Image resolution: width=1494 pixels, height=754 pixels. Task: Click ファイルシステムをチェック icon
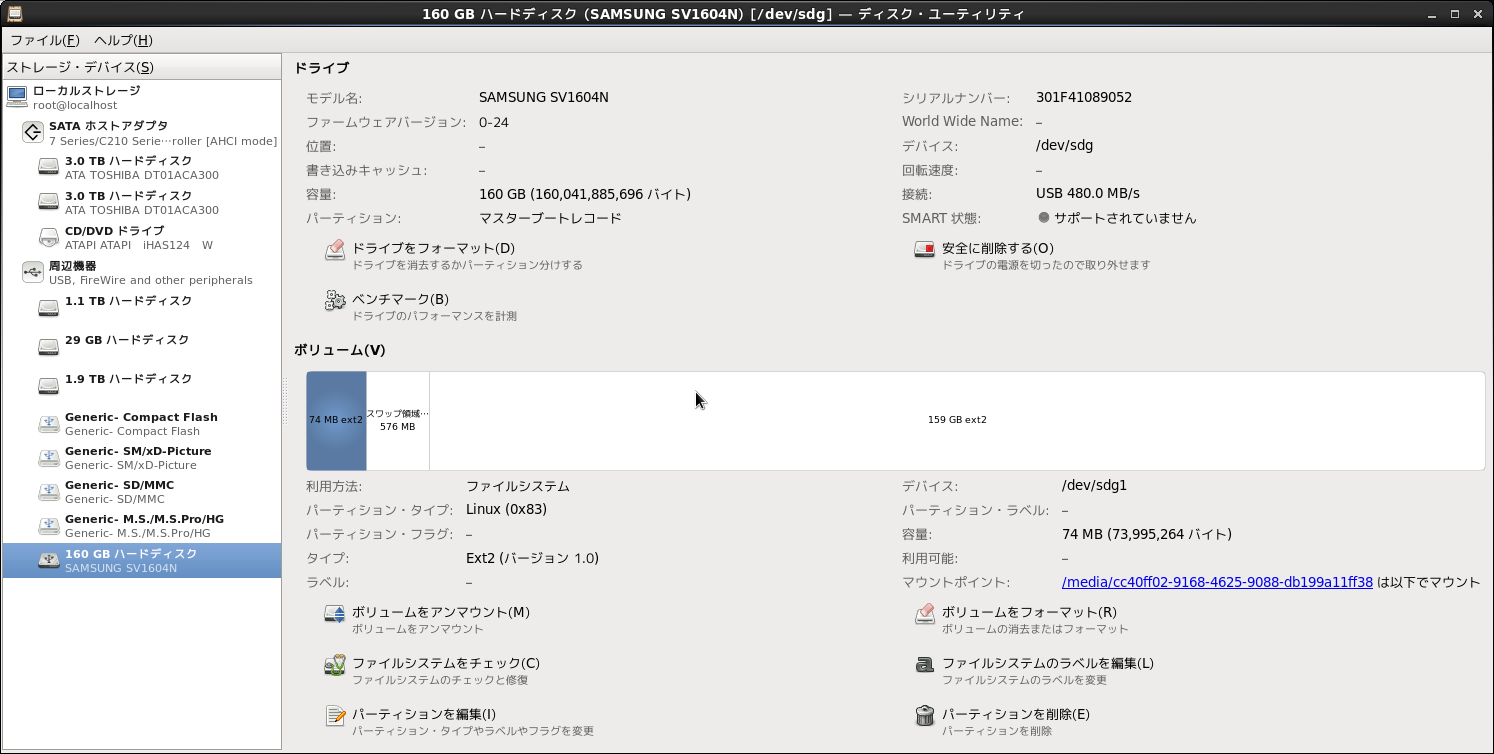[x=335, y=665]
